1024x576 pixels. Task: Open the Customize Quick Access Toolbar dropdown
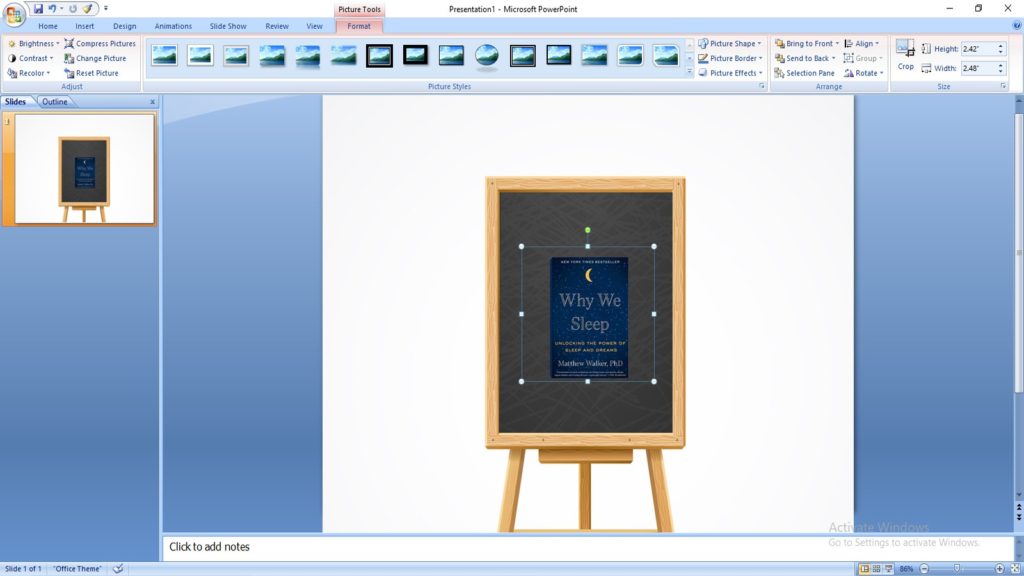[x=106, y=8]
